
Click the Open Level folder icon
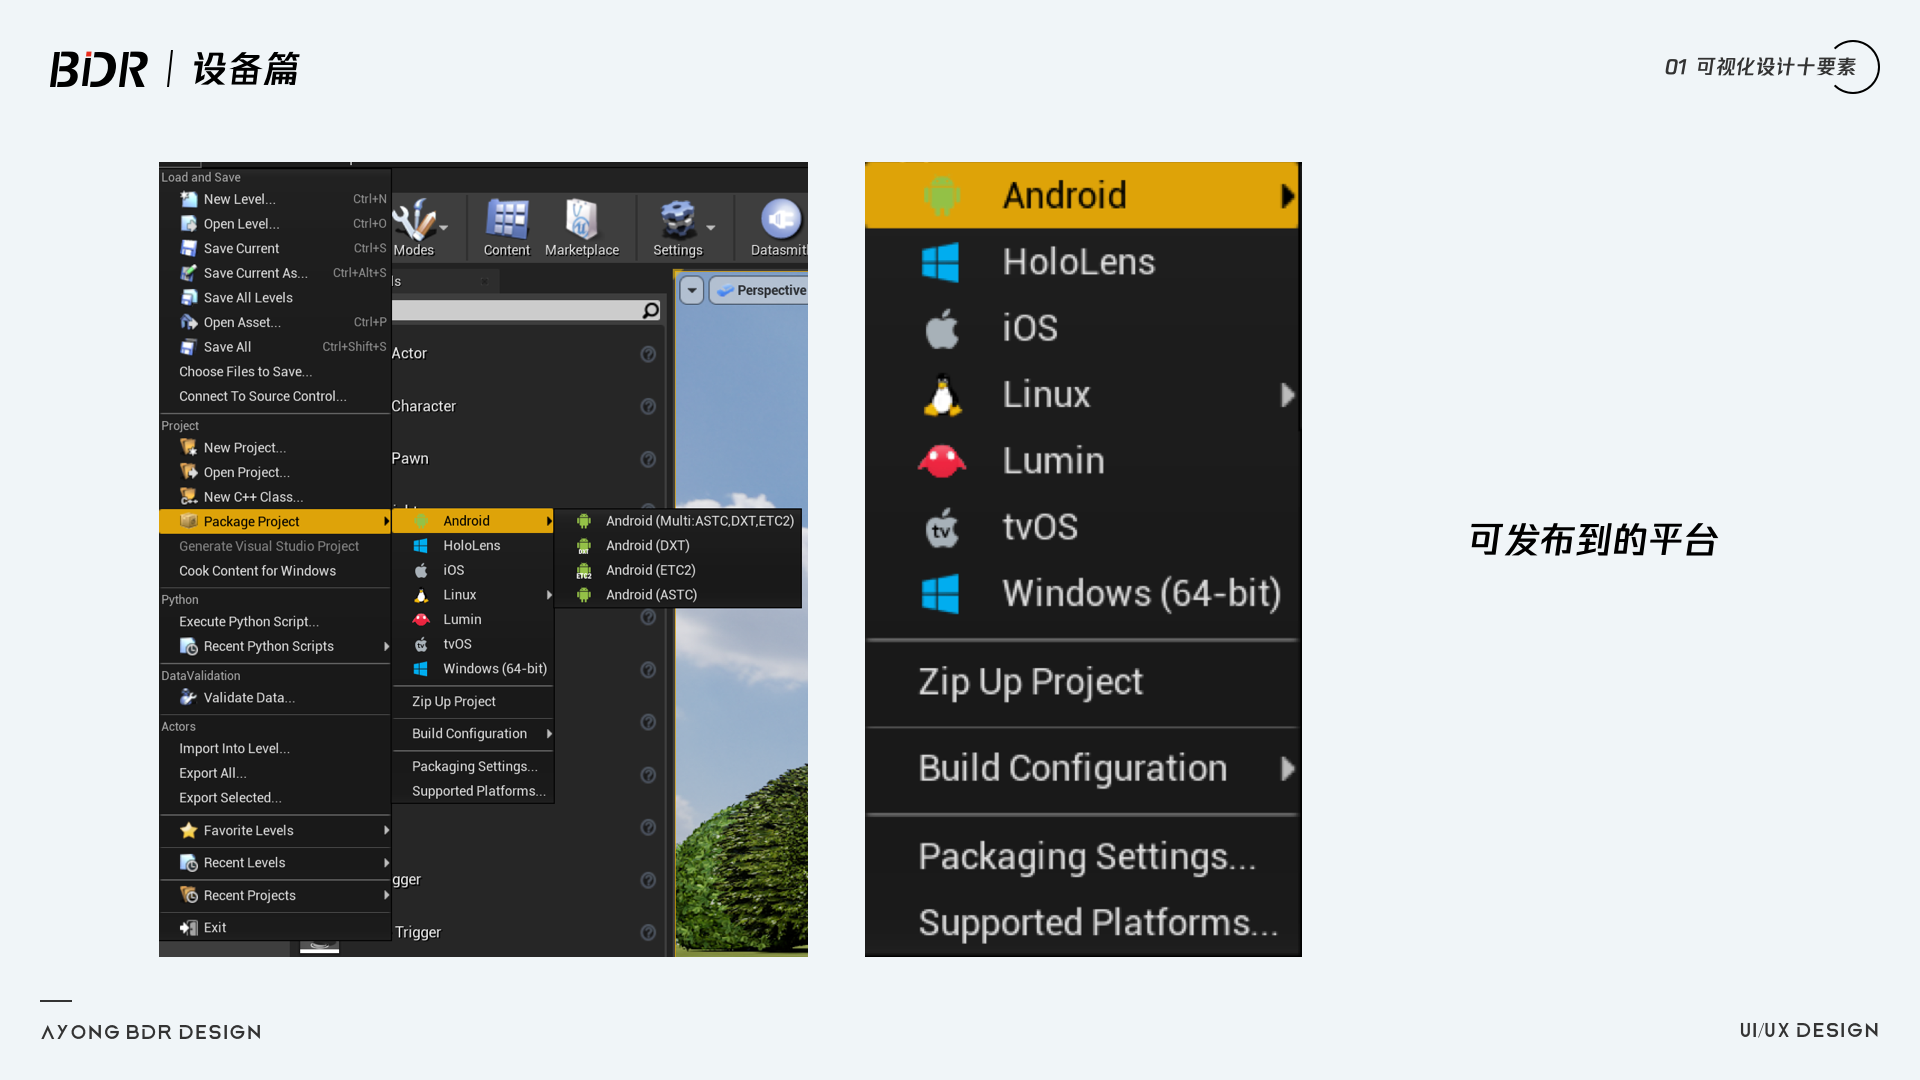(x=188, y=224)
